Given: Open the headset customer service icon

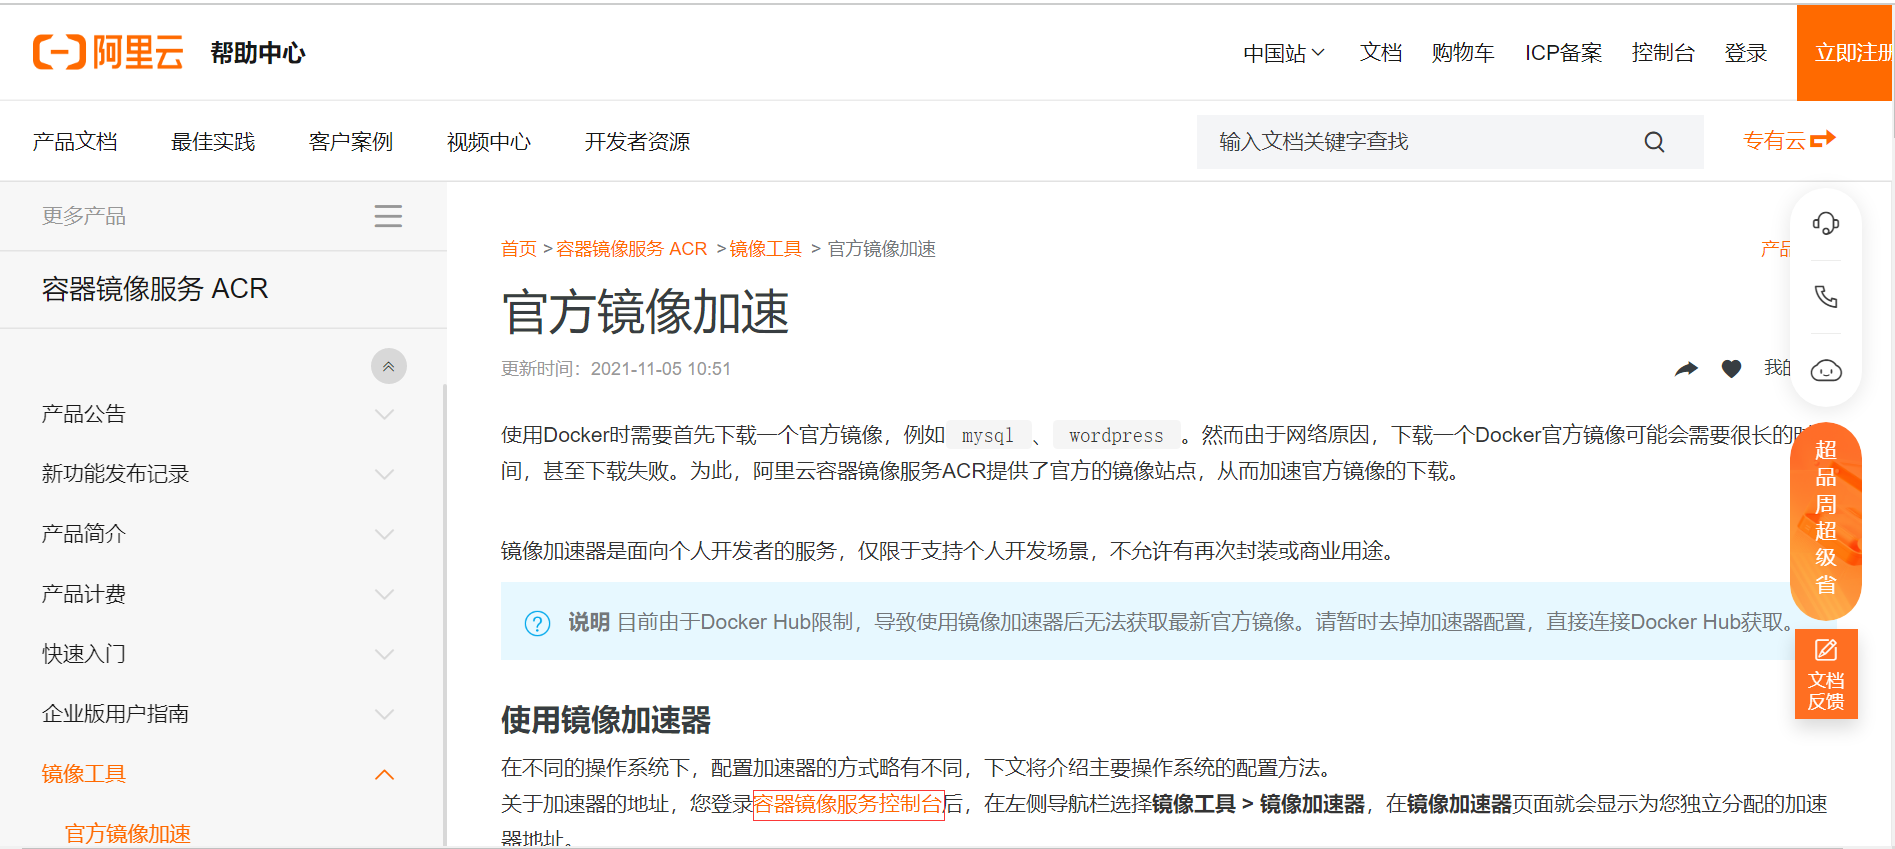Looking at the screenshot, I should [1826, 224].
